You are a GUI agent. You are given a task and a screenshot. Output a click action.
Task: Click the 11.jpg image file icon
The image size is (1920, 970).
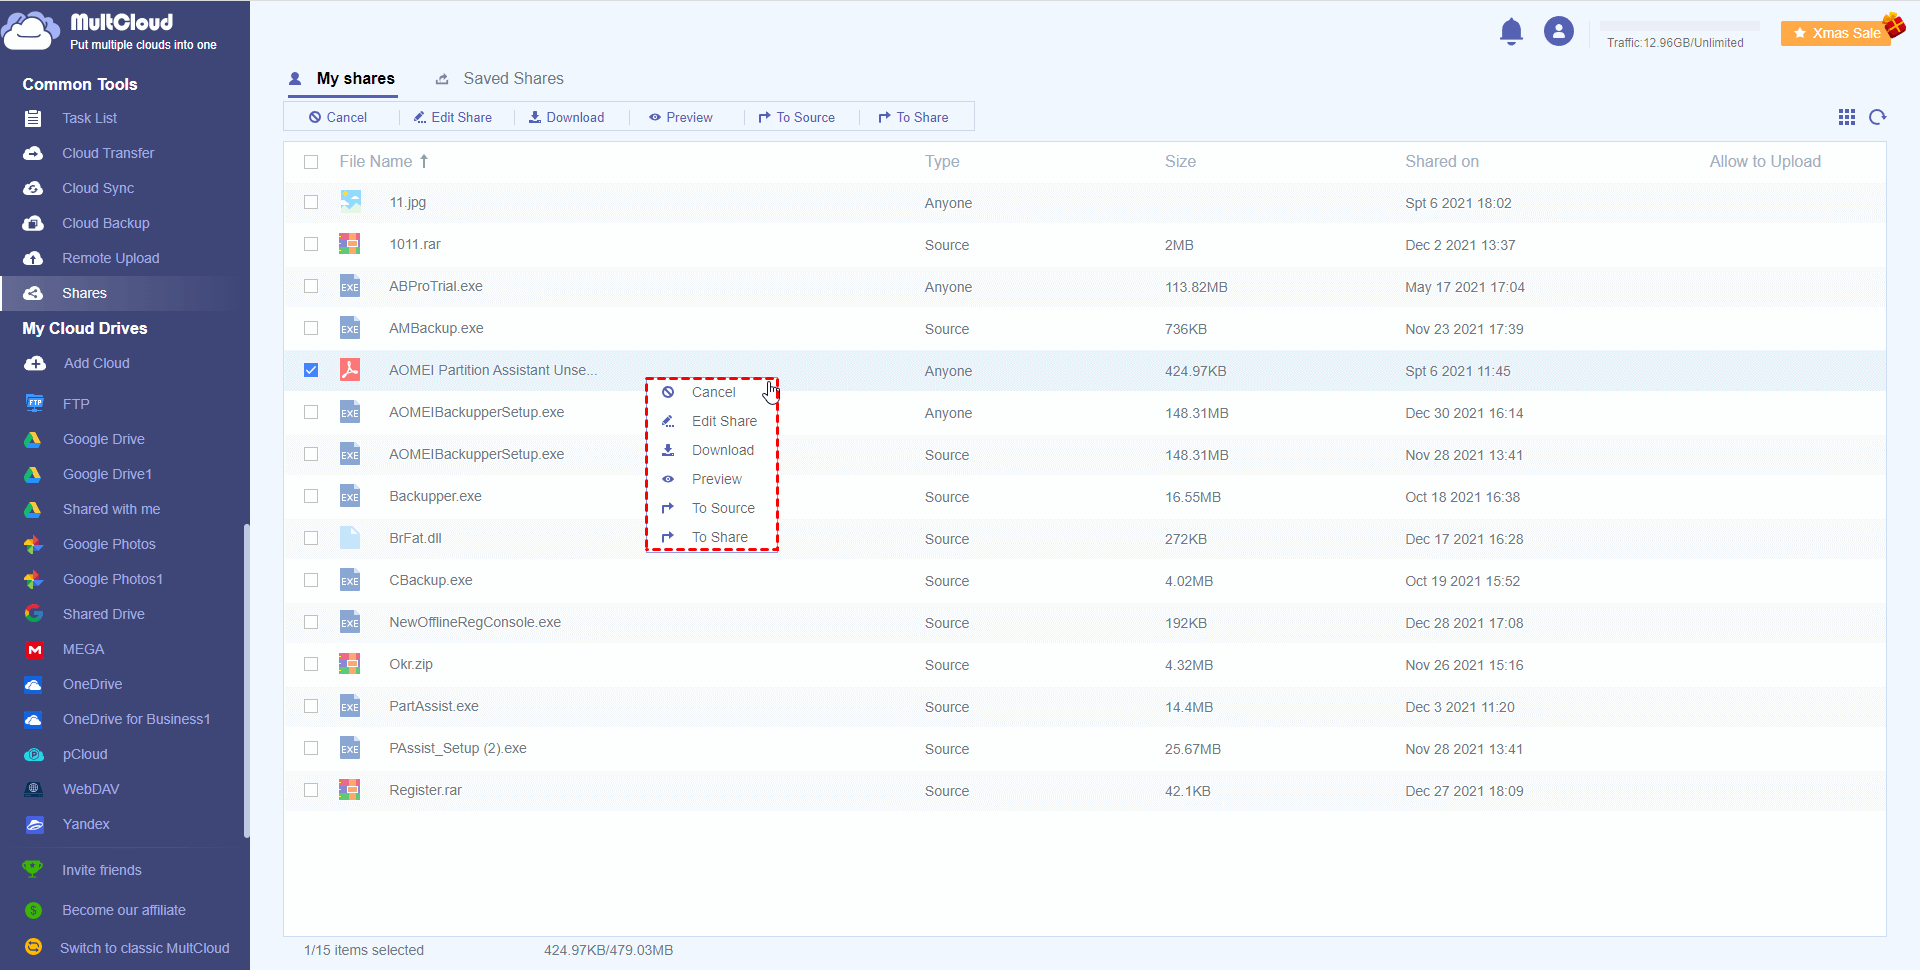click(350, 201)
